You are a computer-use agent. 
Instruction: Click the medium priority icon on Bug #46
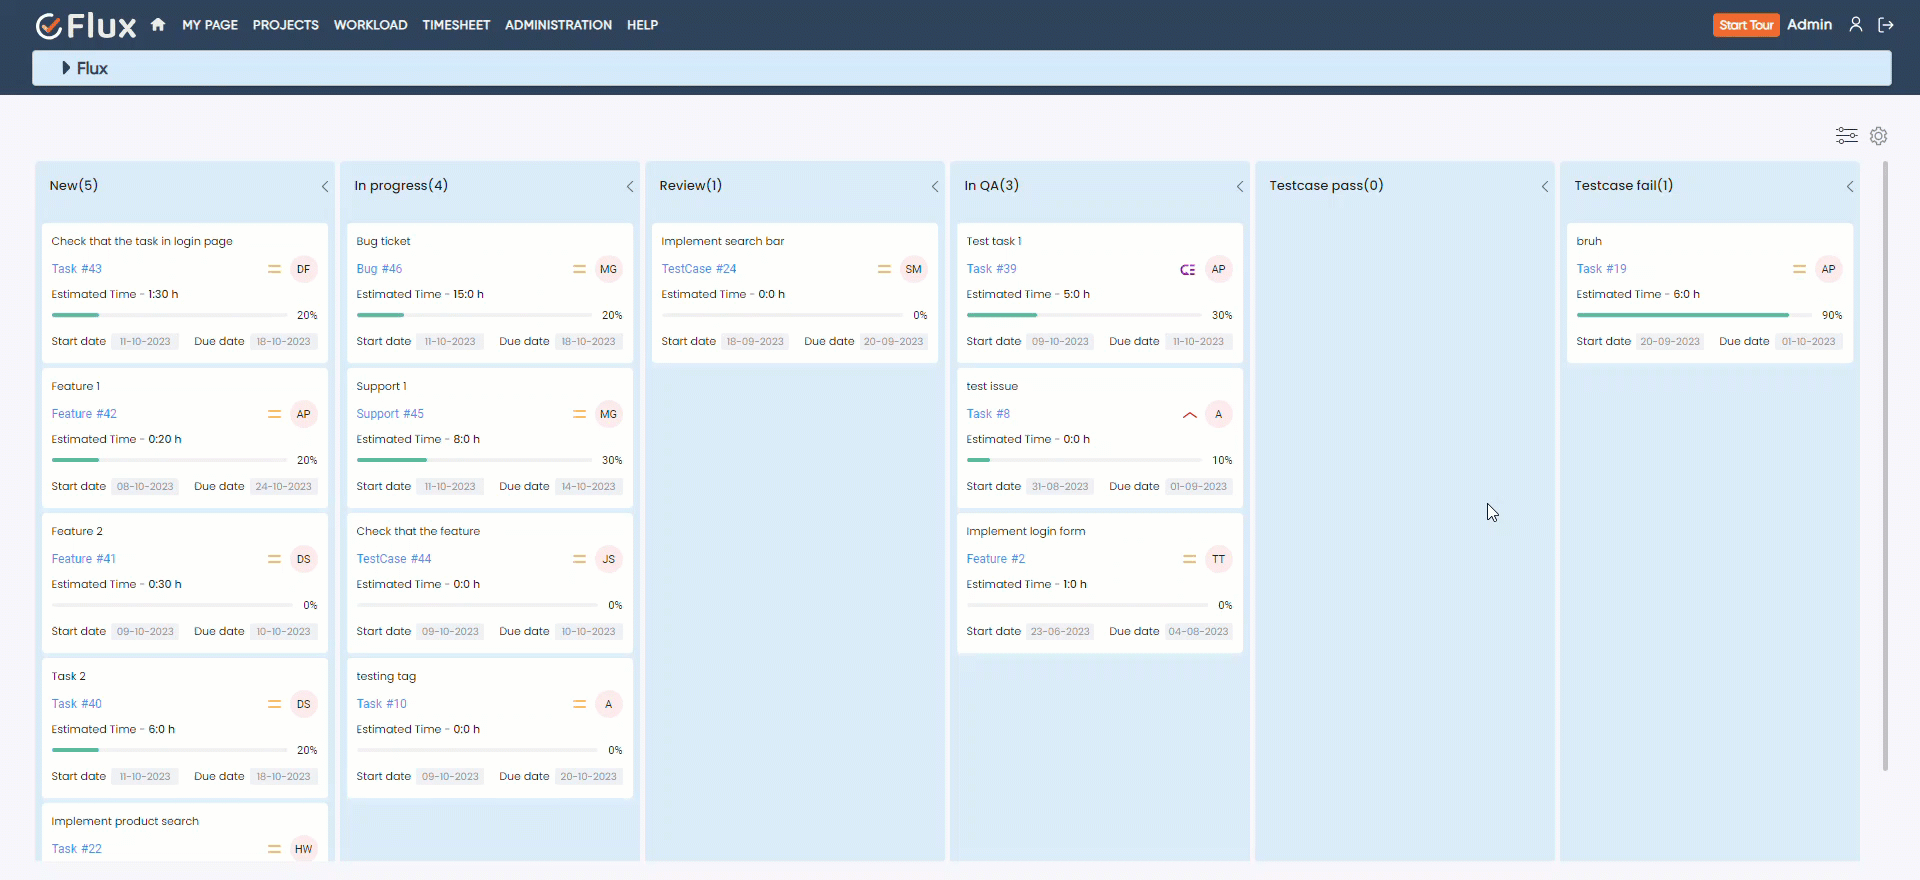(x=579, y=269)
